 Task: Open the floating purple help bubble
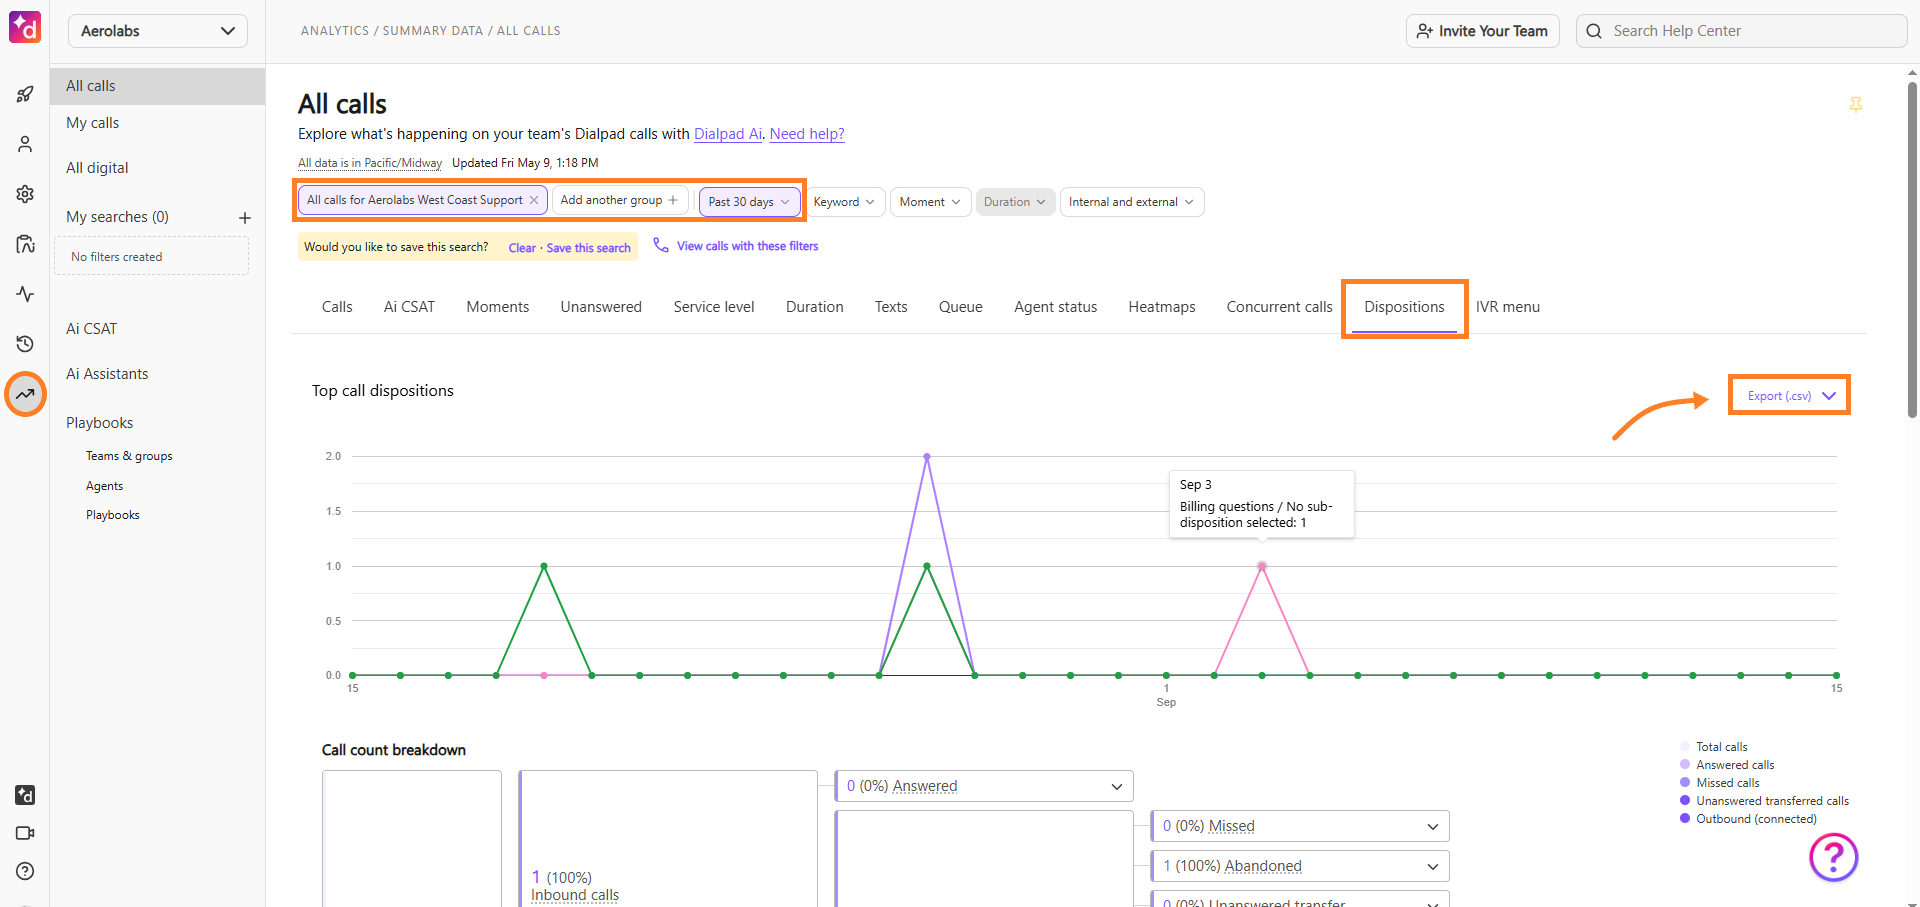1833,857
